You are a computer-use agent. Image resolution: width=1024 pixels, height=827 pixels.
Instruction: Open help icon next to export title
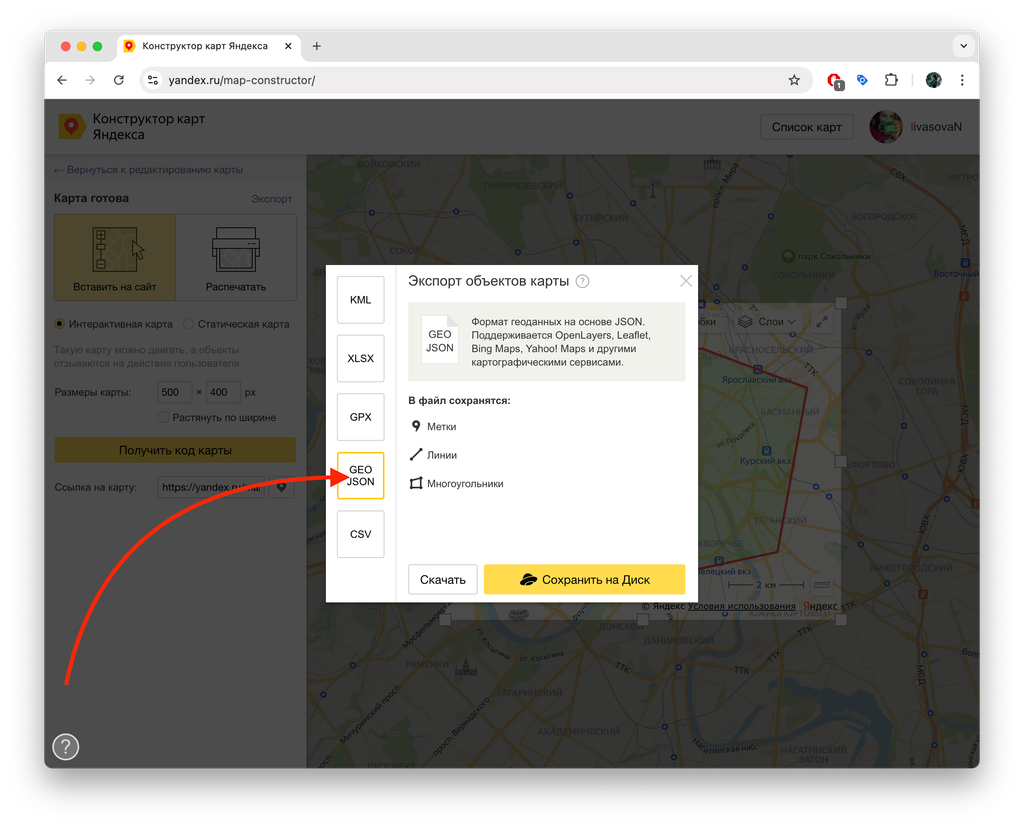[583, 282]
